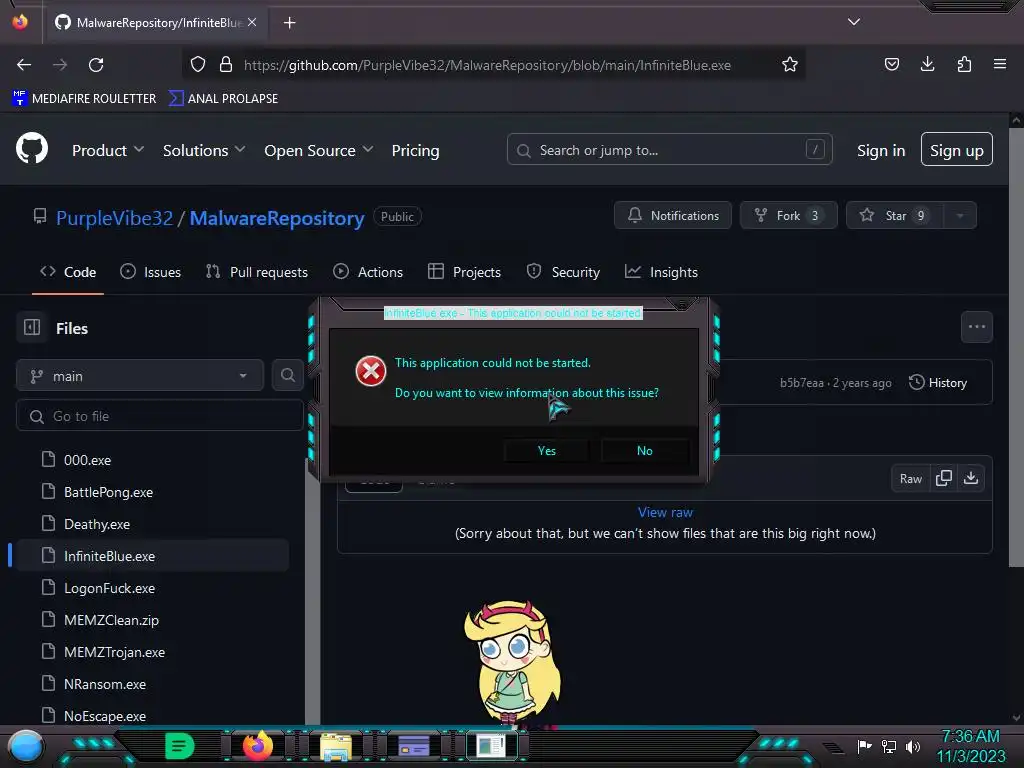Open the Firefox hamburger menu
The width and height of the screenshot is (1024, 768).
coord(1000,64)
